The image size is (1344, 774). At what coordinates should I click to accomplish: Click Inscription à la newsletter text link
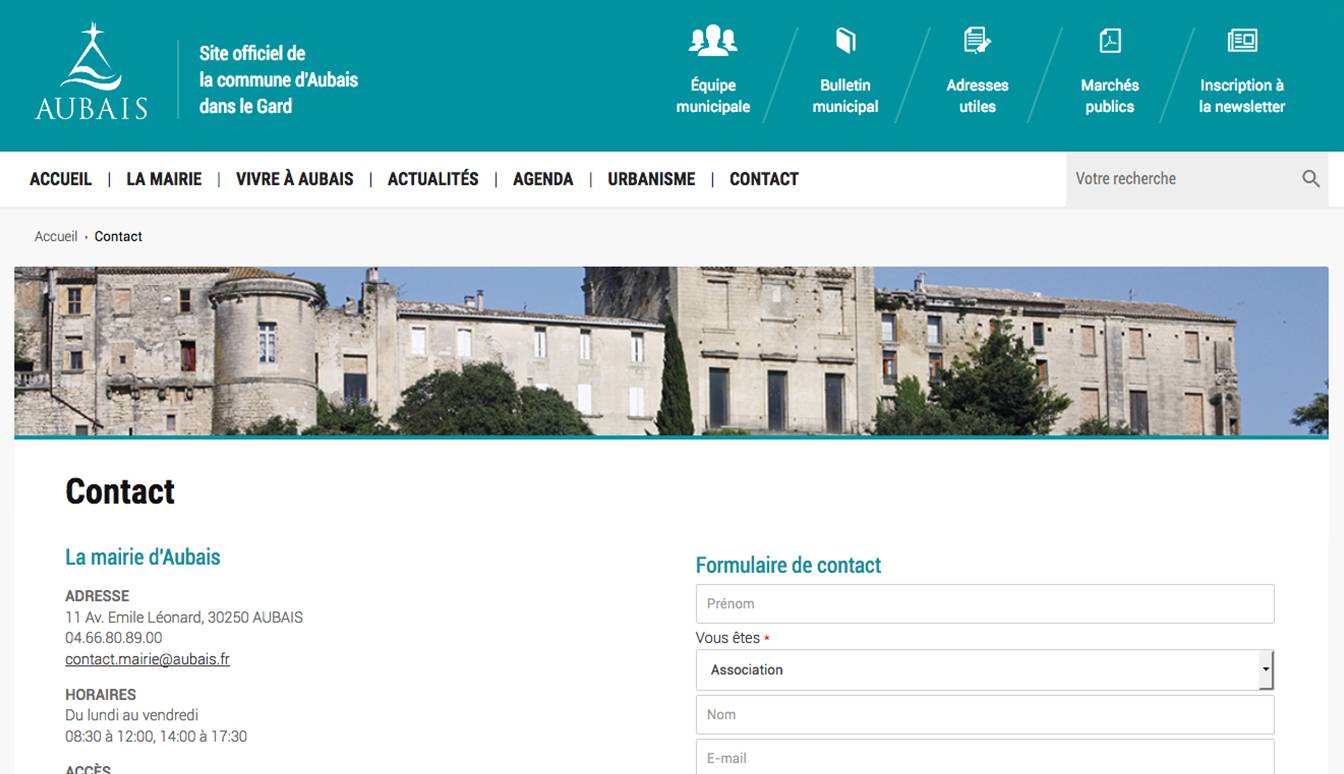[x=1242, y=96]
